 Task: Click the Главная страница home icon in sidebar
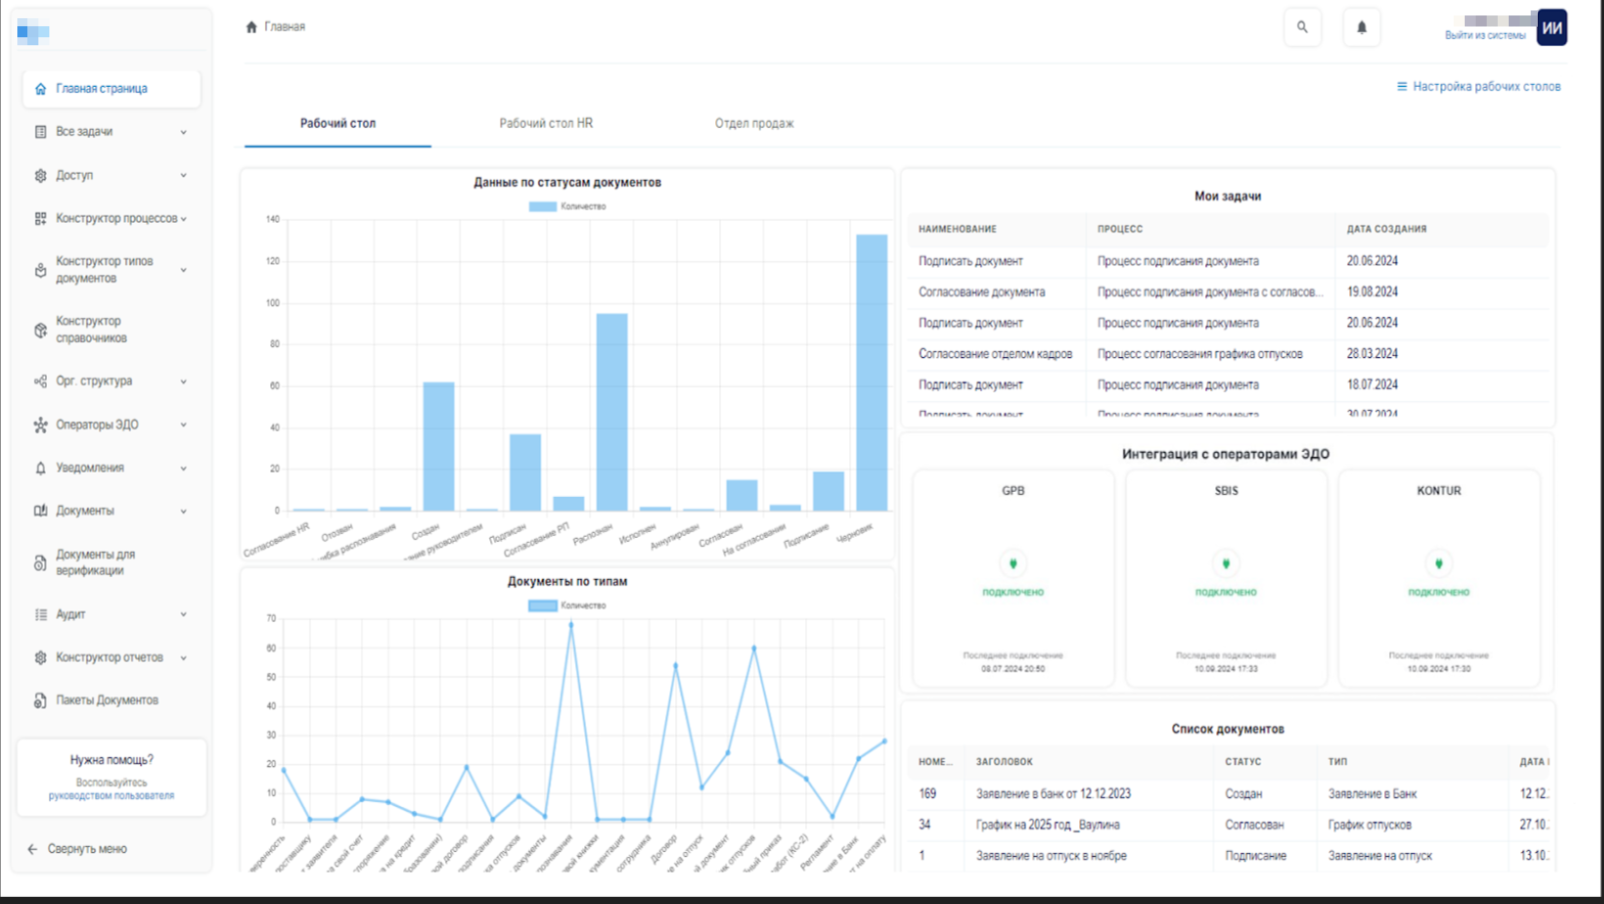[x=40, y=89]
